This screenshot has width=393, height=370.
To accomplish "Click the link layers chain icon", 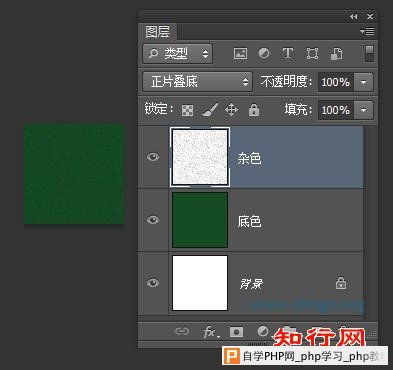I will click(182, 331).
